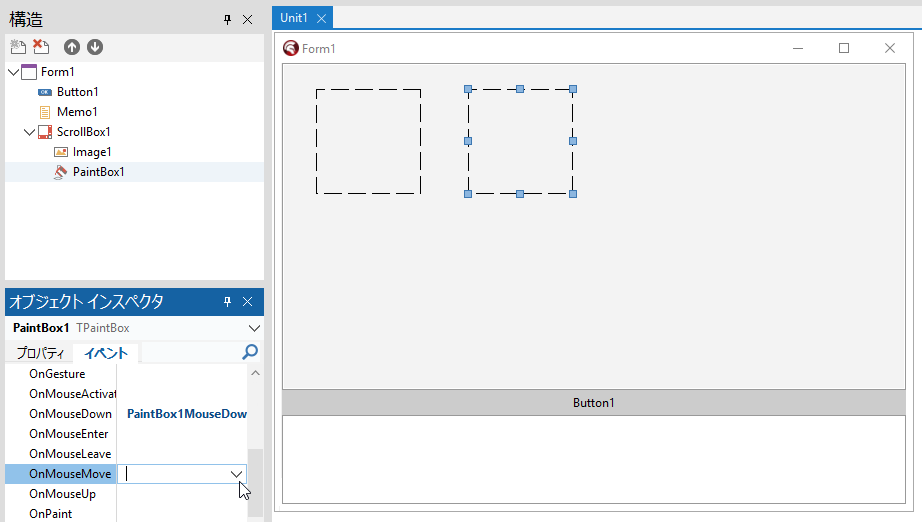This screenshot has width=922, height=522.
Task: Select Memo1 node in the structure tree
Action: pos(77,112)
